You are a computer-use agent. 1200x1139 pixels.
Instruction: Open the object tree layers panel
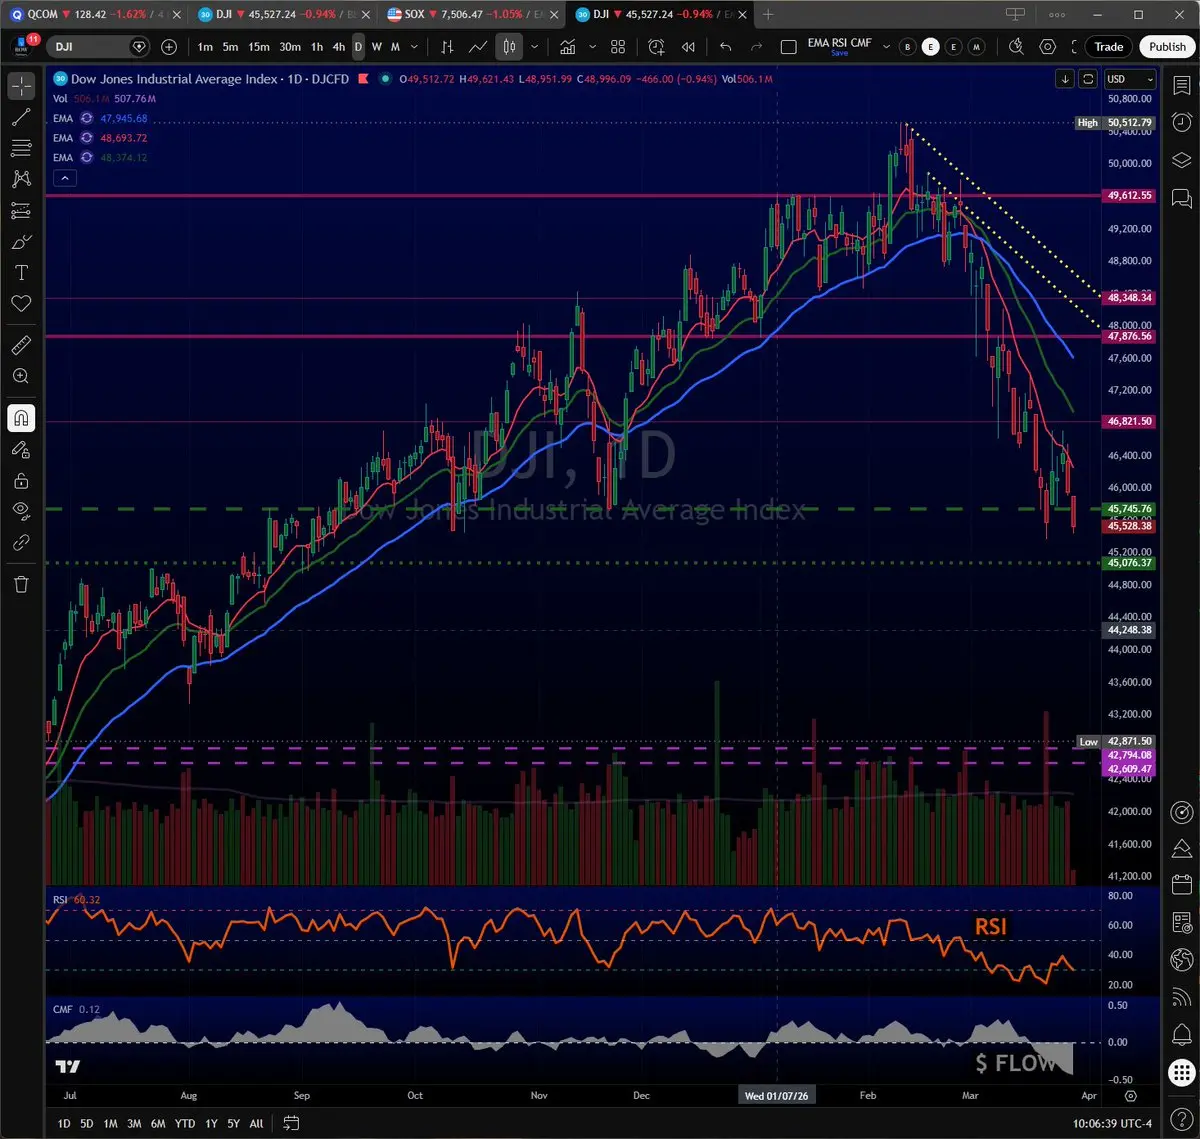1181,160
